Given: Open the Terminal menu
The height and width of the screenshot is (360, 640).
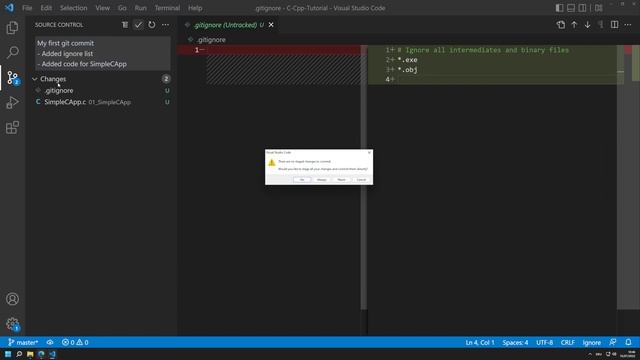Looking at the screenshot, I should 167,8.
